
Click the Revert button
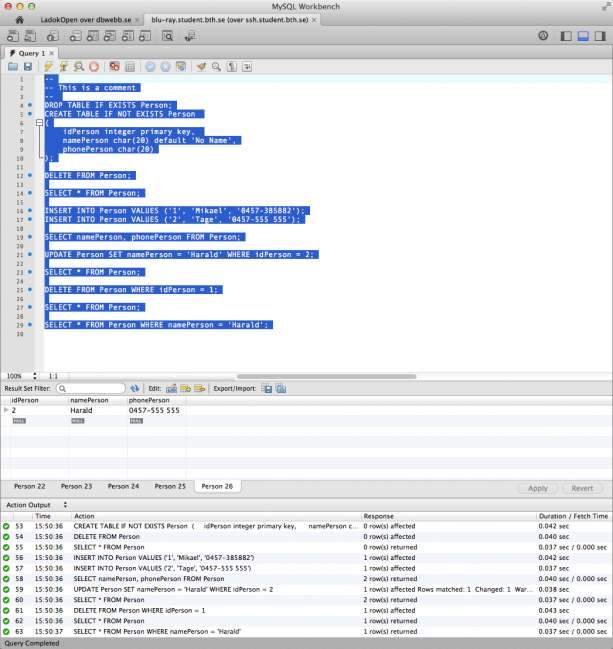[x=582, y=488]
